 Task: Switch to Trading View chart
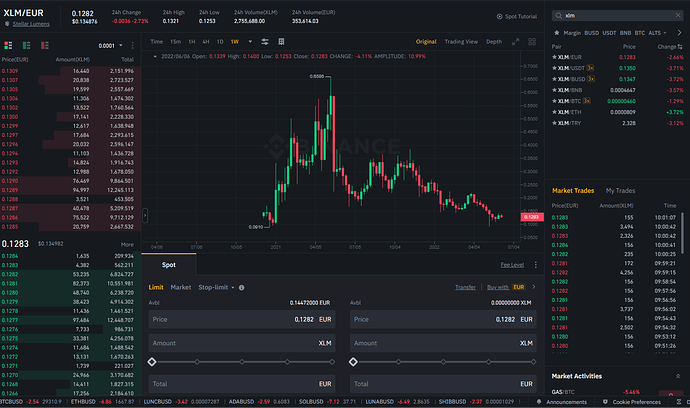461,42
